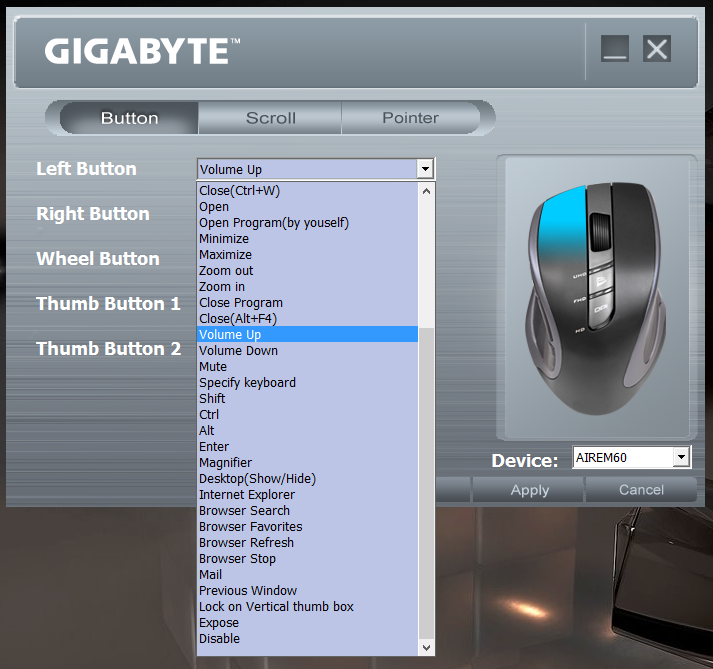Choose Ctrl key option
This screenshot has width=713, height=669.
(307, 414)
